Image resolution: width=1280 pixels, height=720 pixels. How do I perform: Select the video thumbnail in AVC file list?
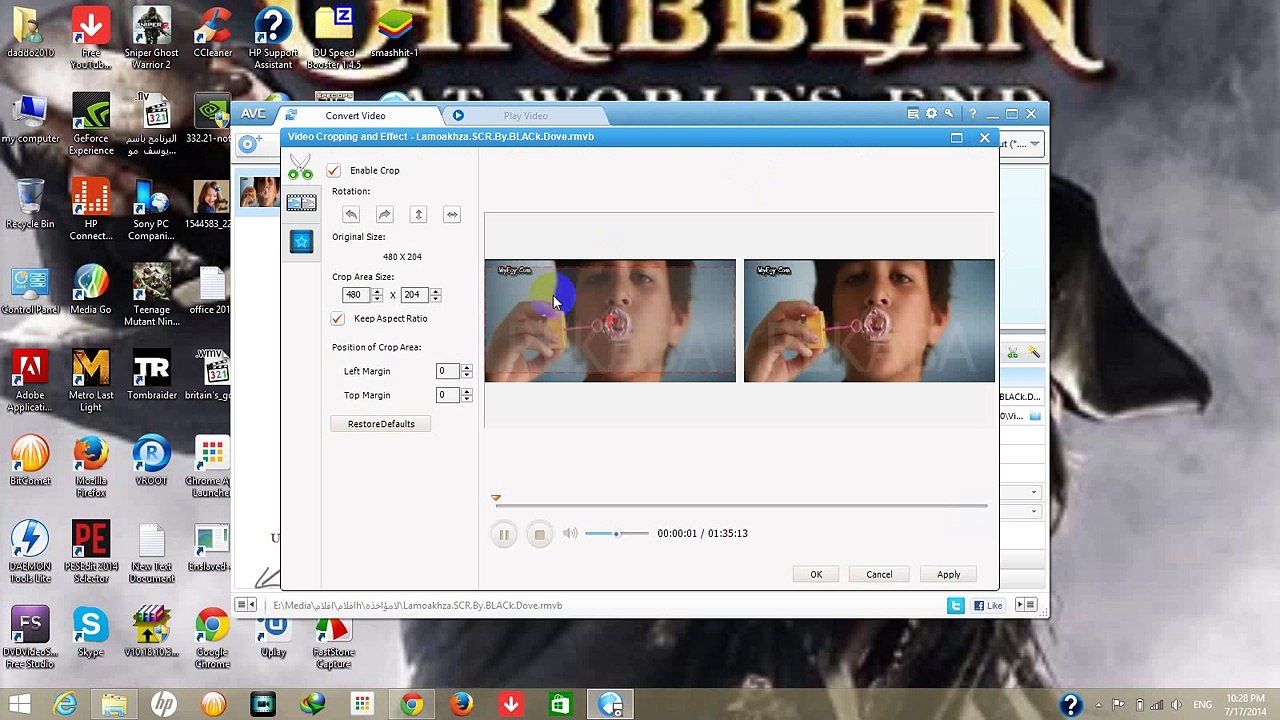pos(259,192)
